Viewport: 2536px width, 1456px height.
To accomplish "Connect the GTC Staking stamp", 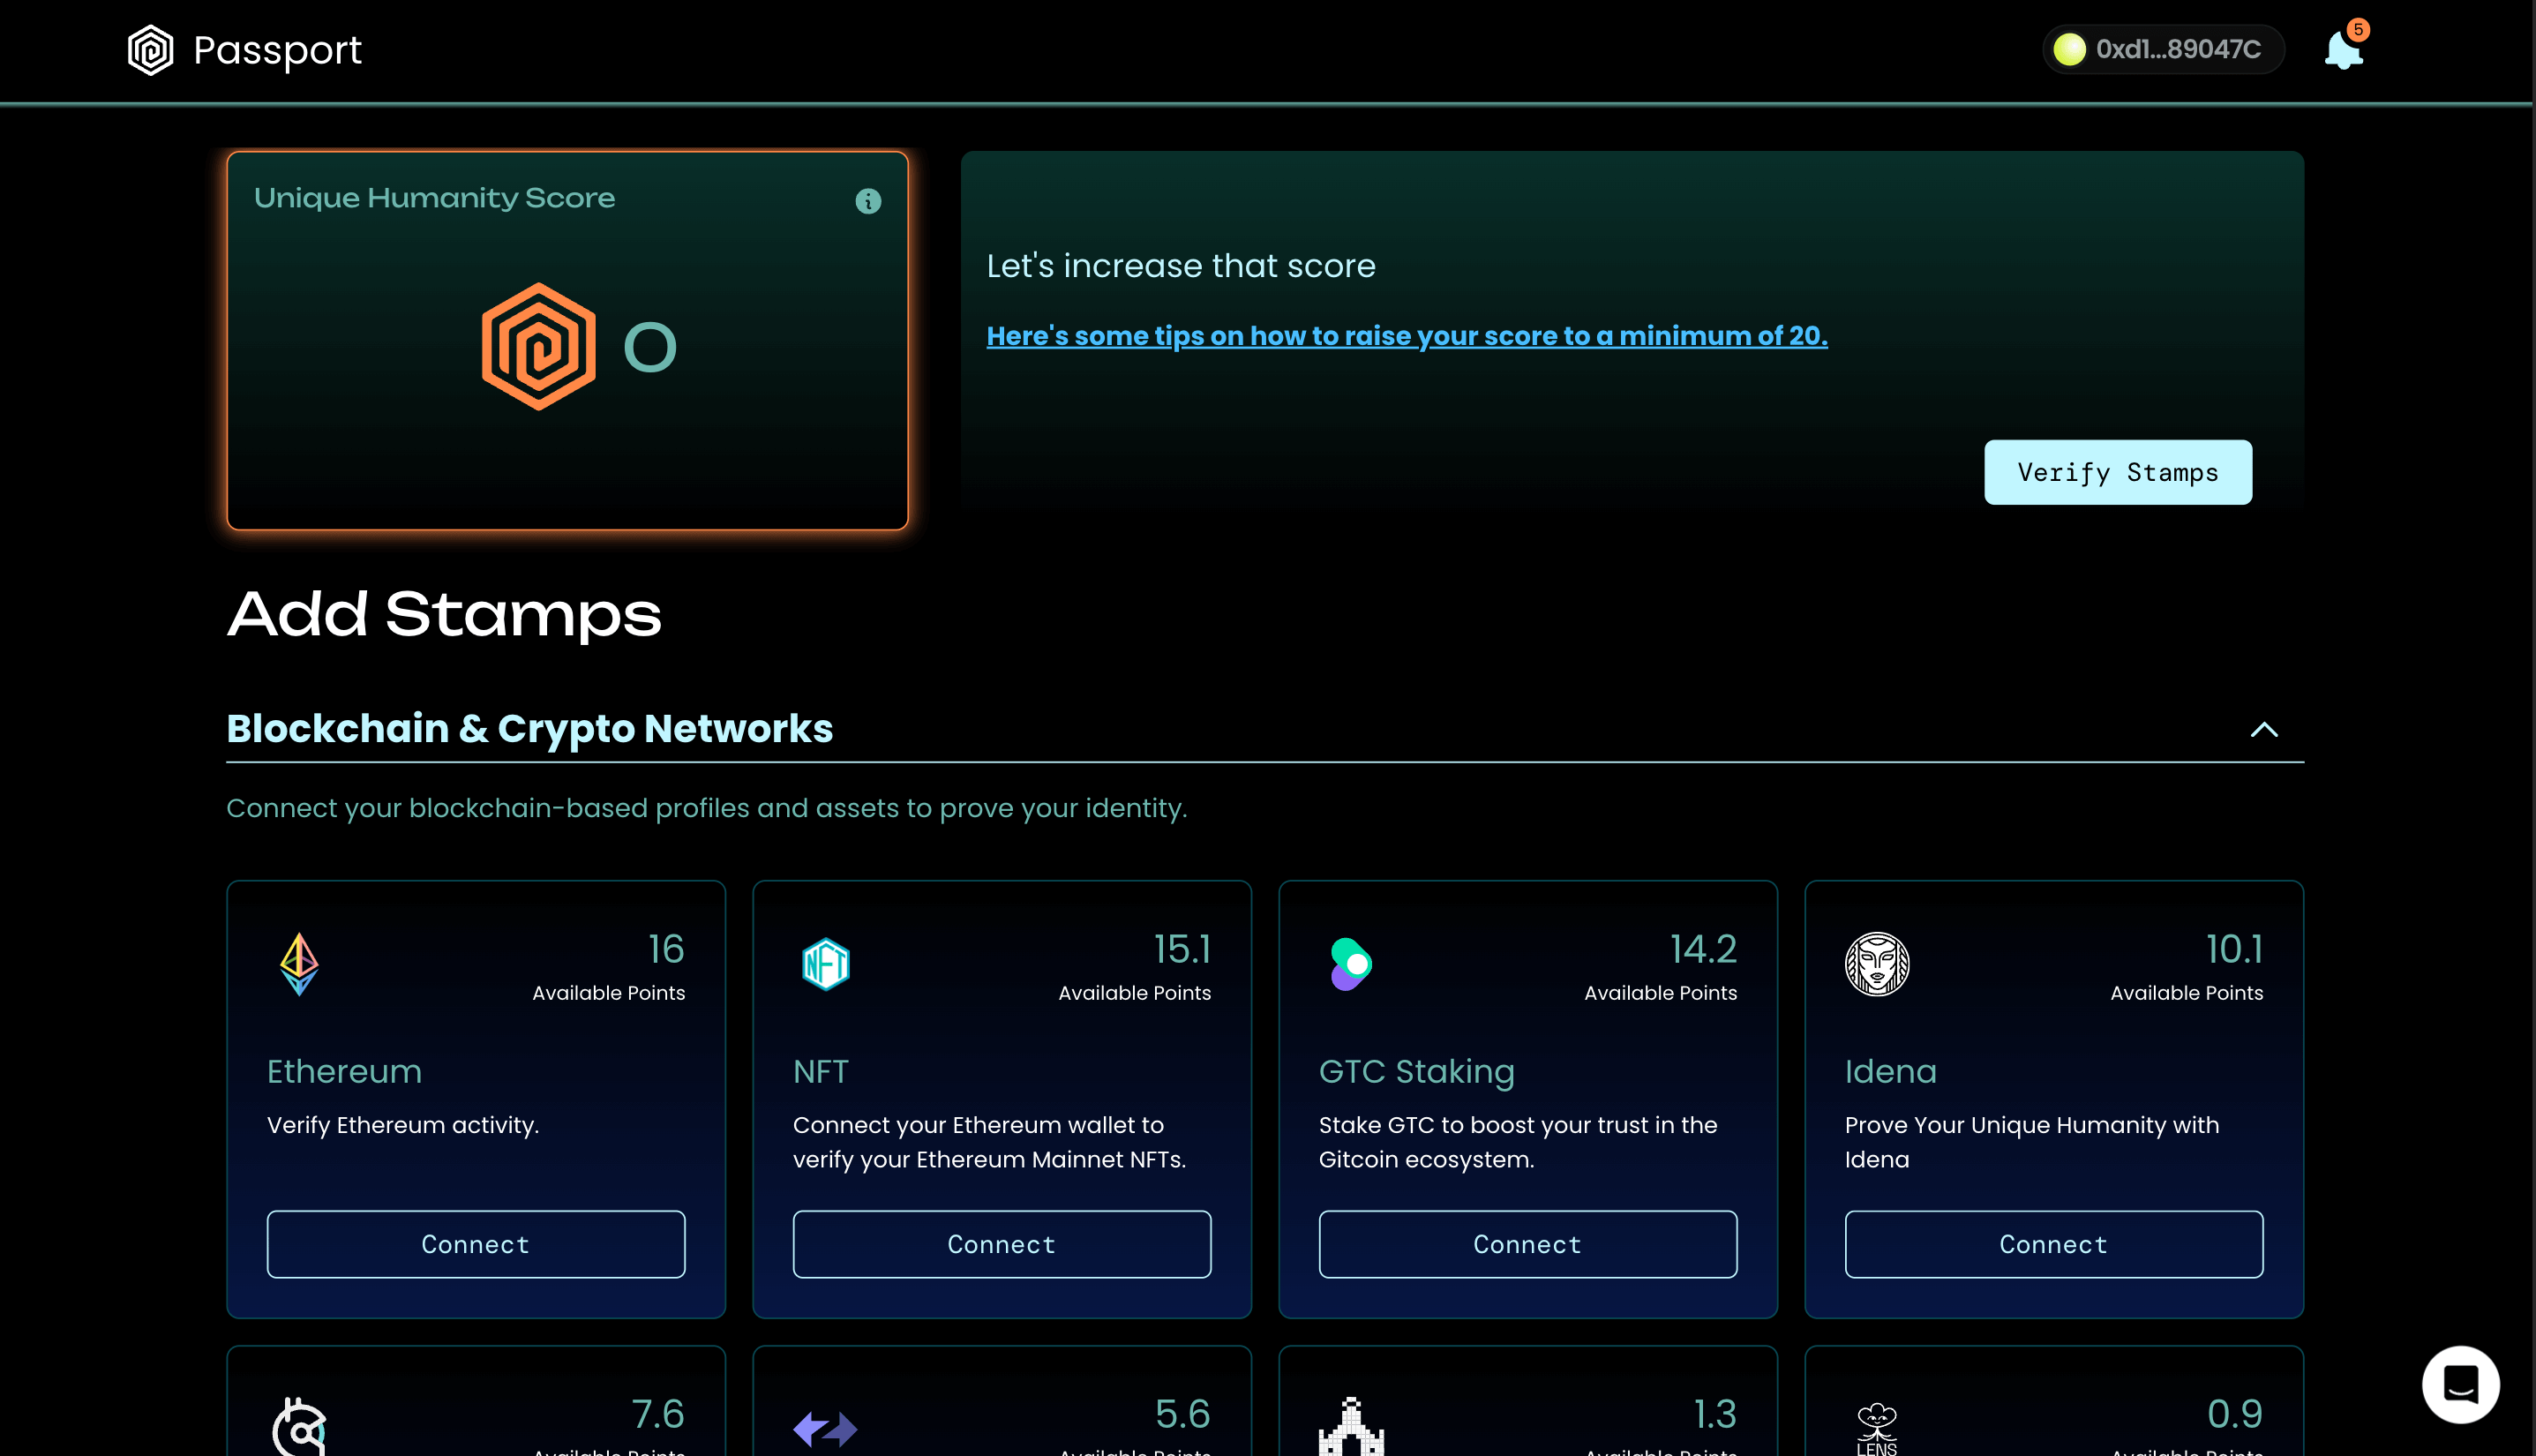I will (1527, 1244).
